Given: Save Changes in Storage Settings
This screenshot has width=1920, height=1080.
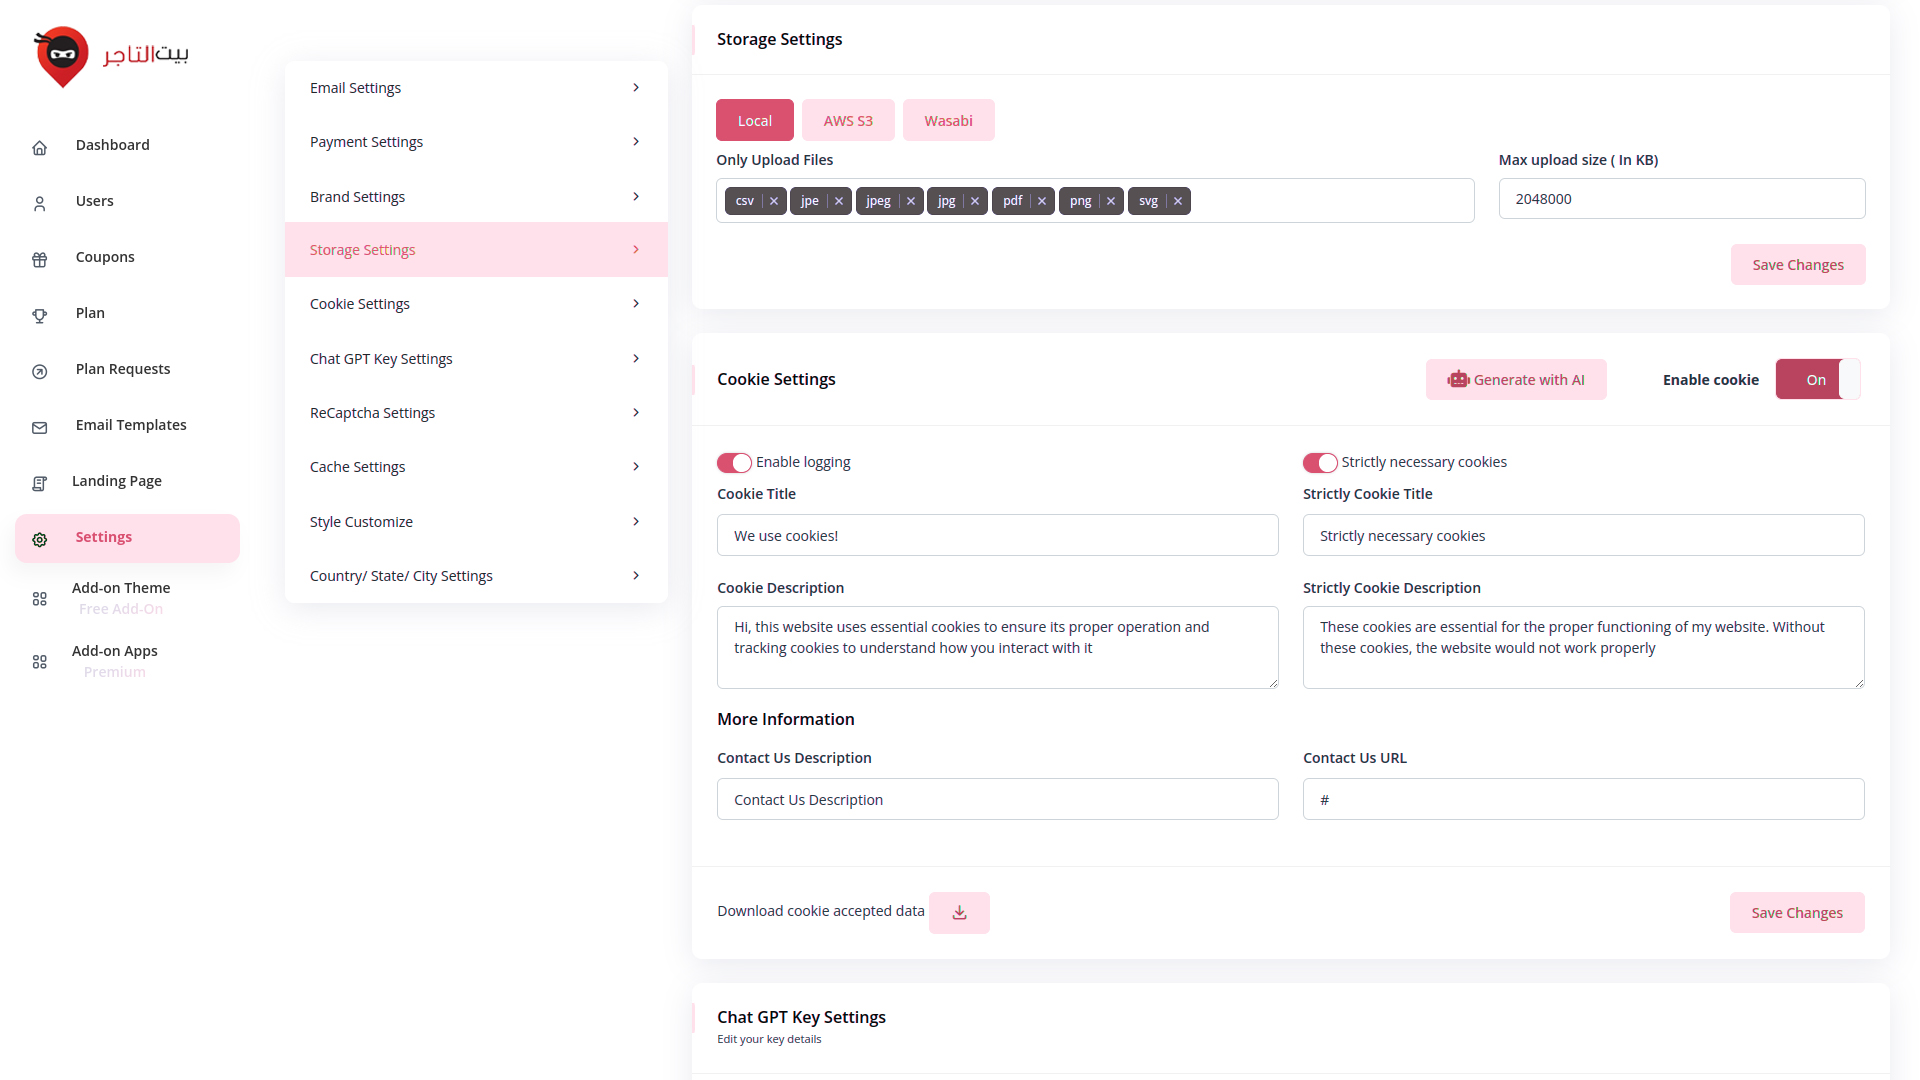Looking at the screenshot, I should [1797, 265].
